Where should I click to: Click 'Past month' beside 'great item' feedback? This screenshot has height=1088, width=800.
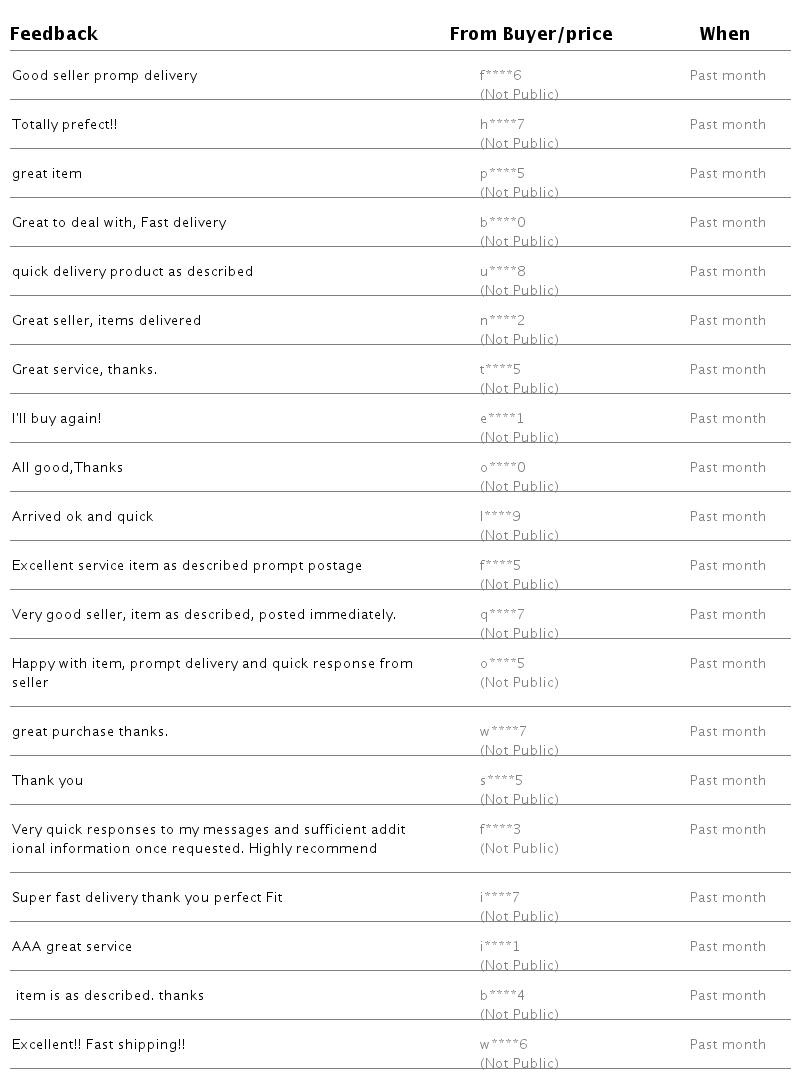coord(727,174)
